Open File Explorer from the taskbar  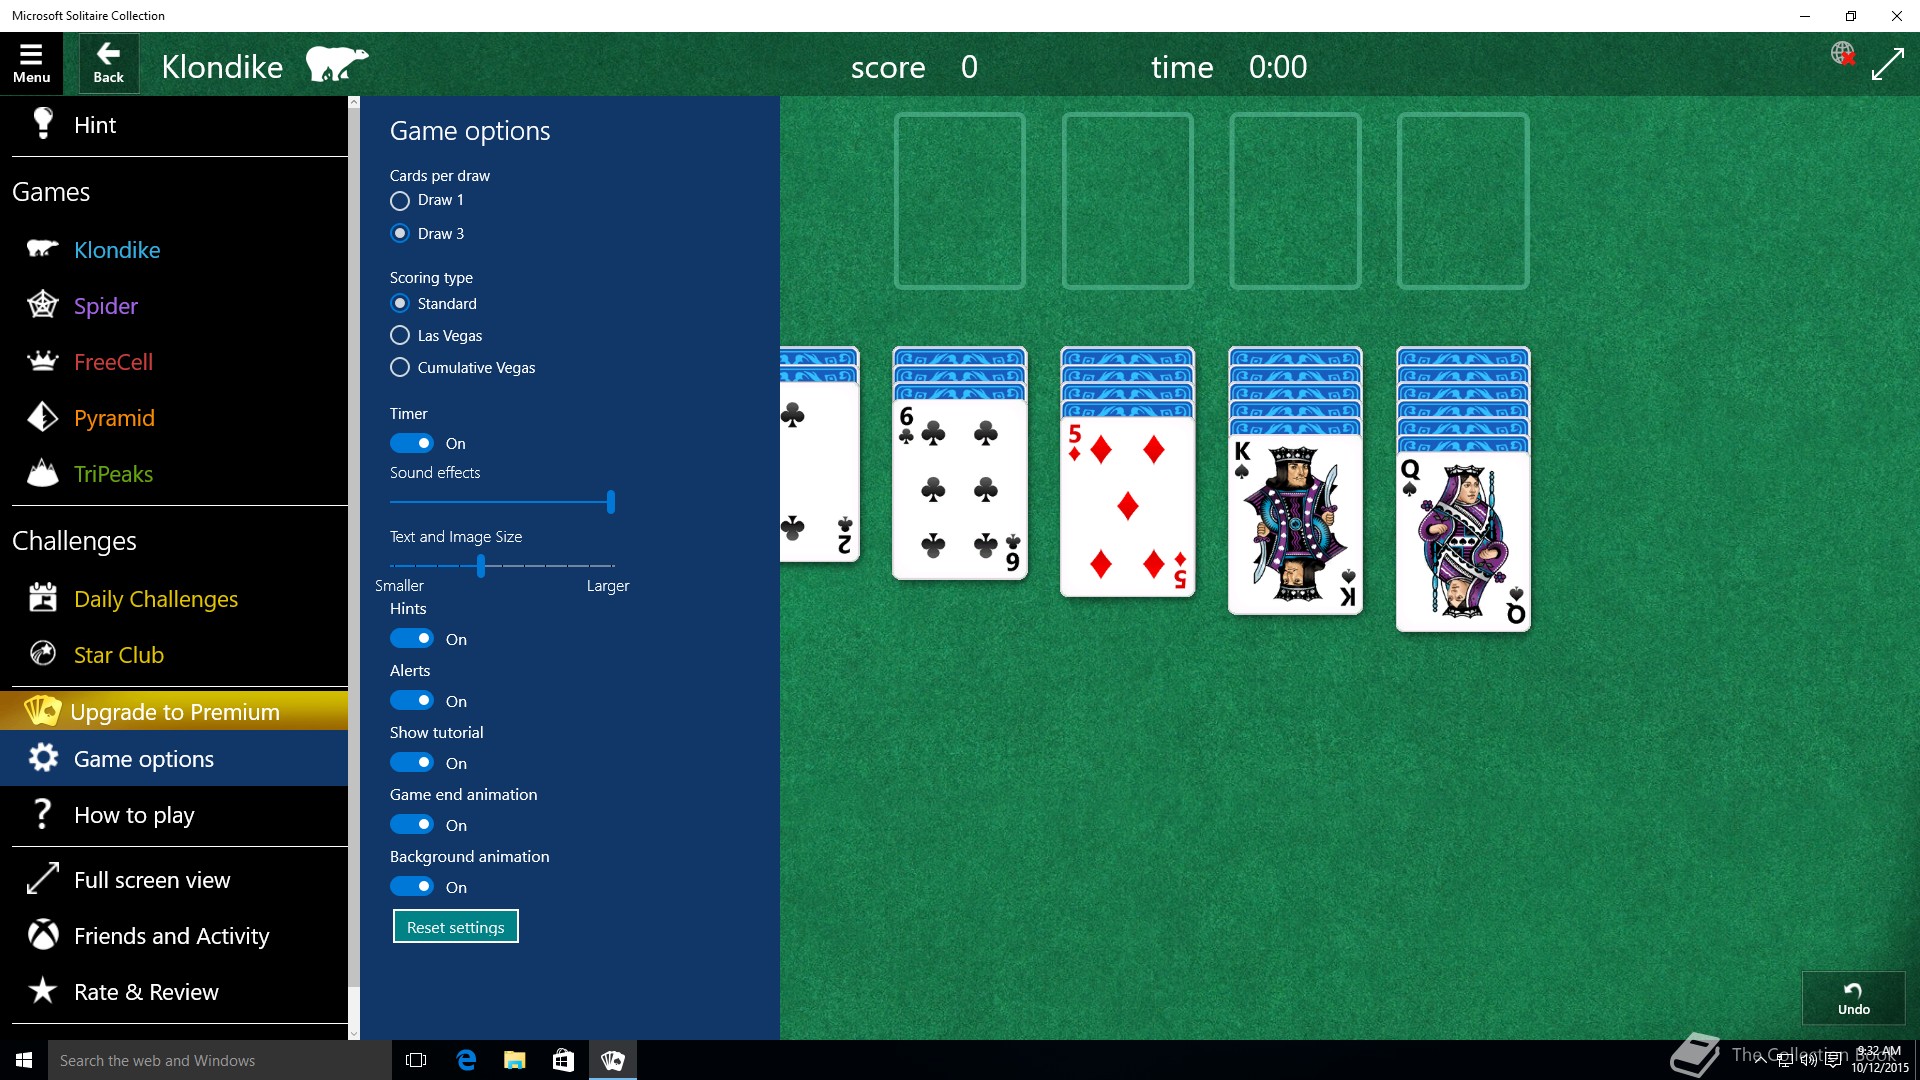coord(514,1060)
